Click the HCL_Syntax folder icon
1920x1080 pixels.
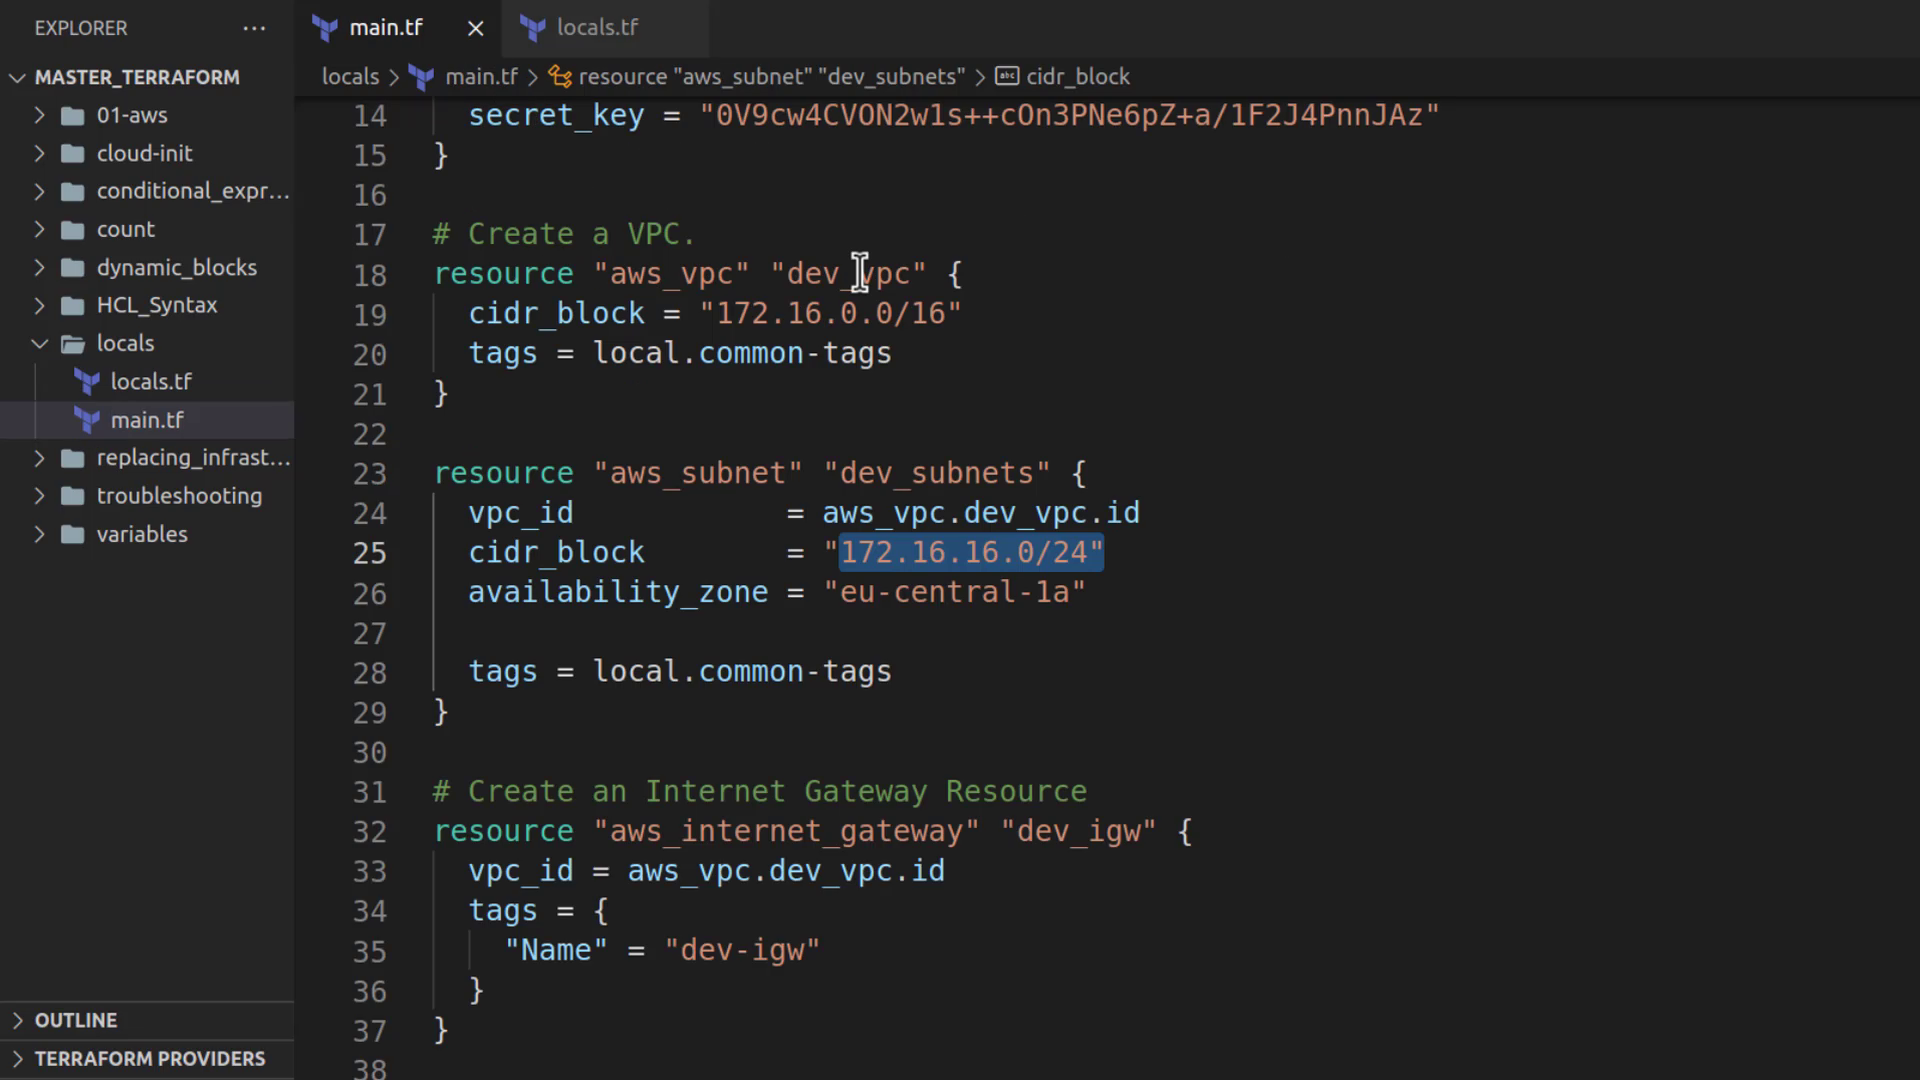[x=72, y=306]
